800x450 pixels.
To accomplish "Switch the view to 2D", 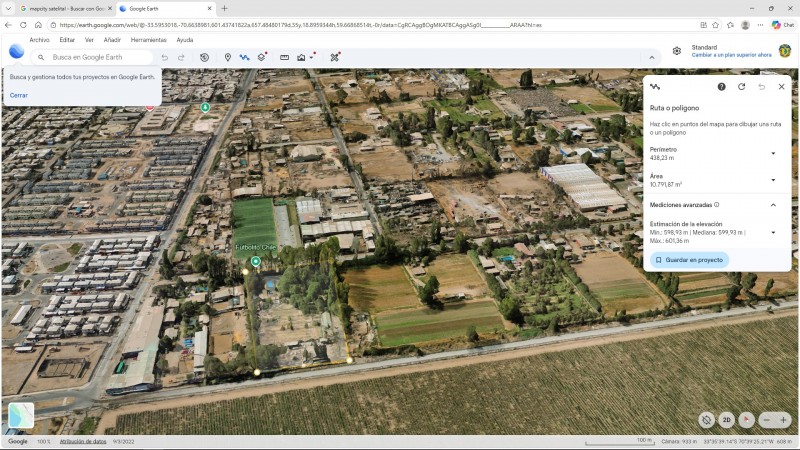I will click(x=727, y=420).
